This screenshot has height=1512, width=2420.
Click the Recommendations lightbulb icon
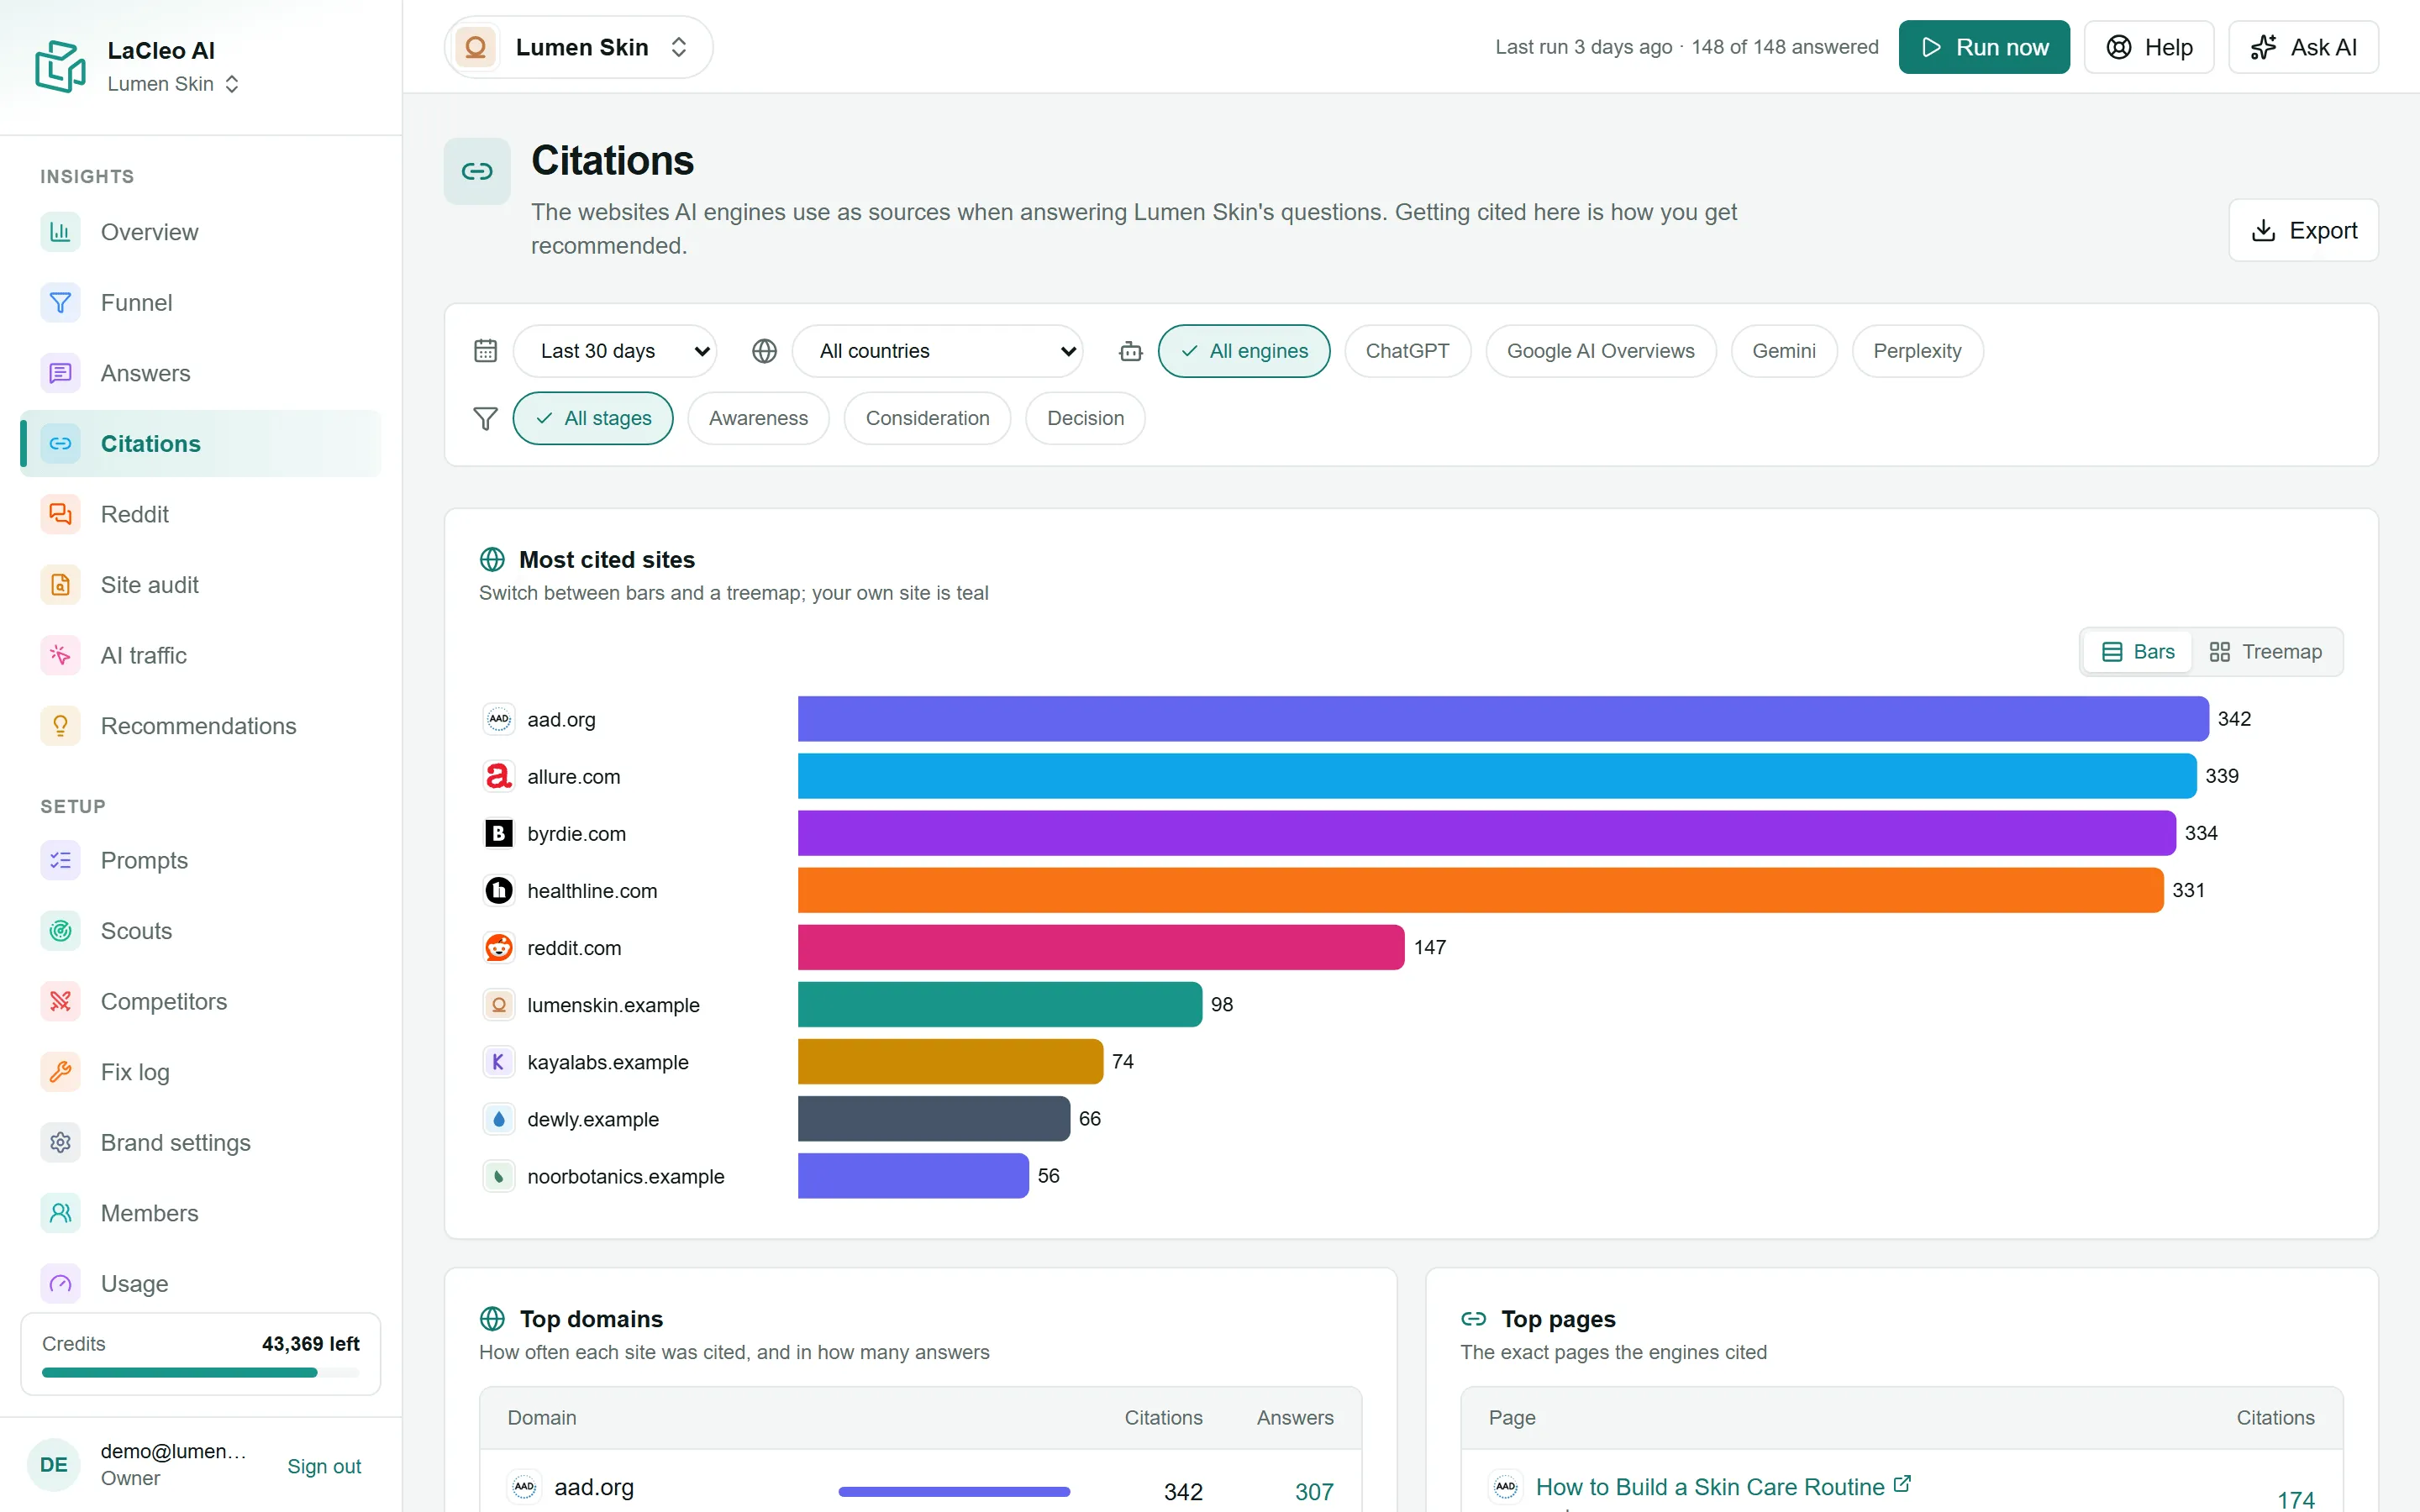[60, 726]
